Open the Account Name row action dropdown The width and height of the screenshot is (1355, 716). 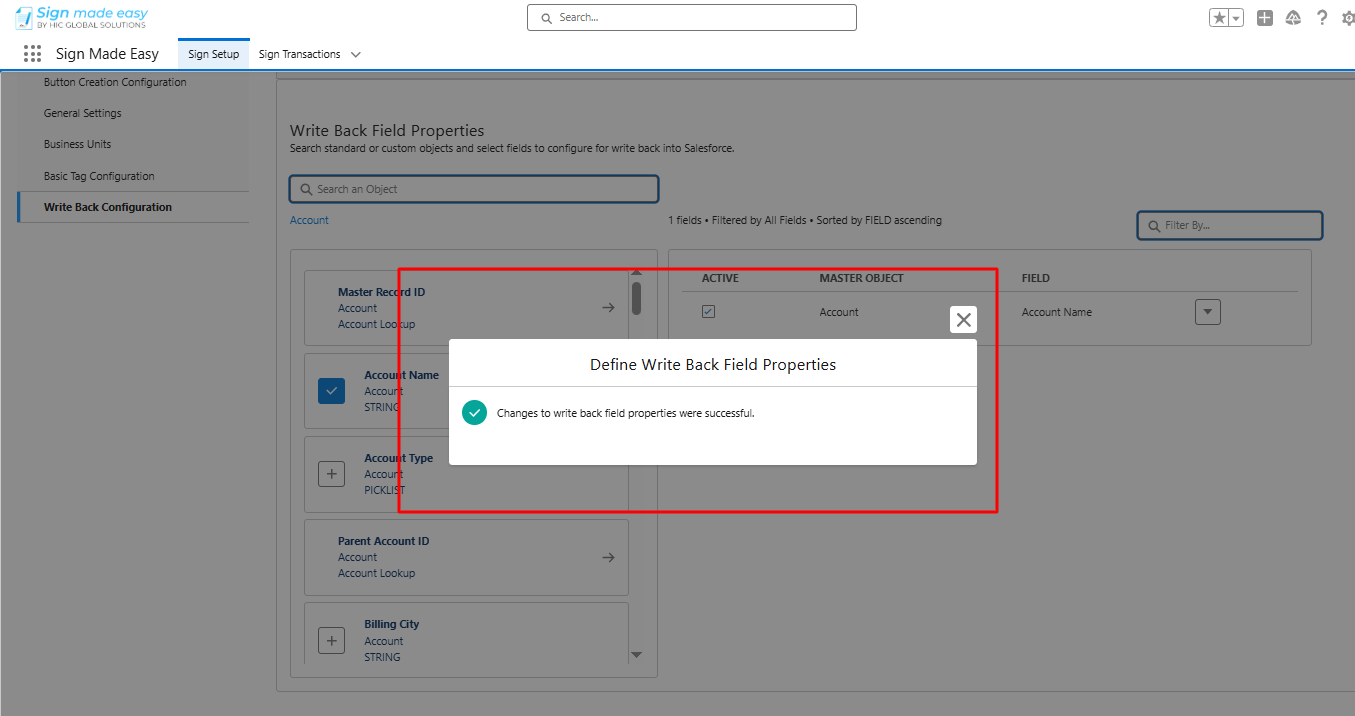[1208, 312]
